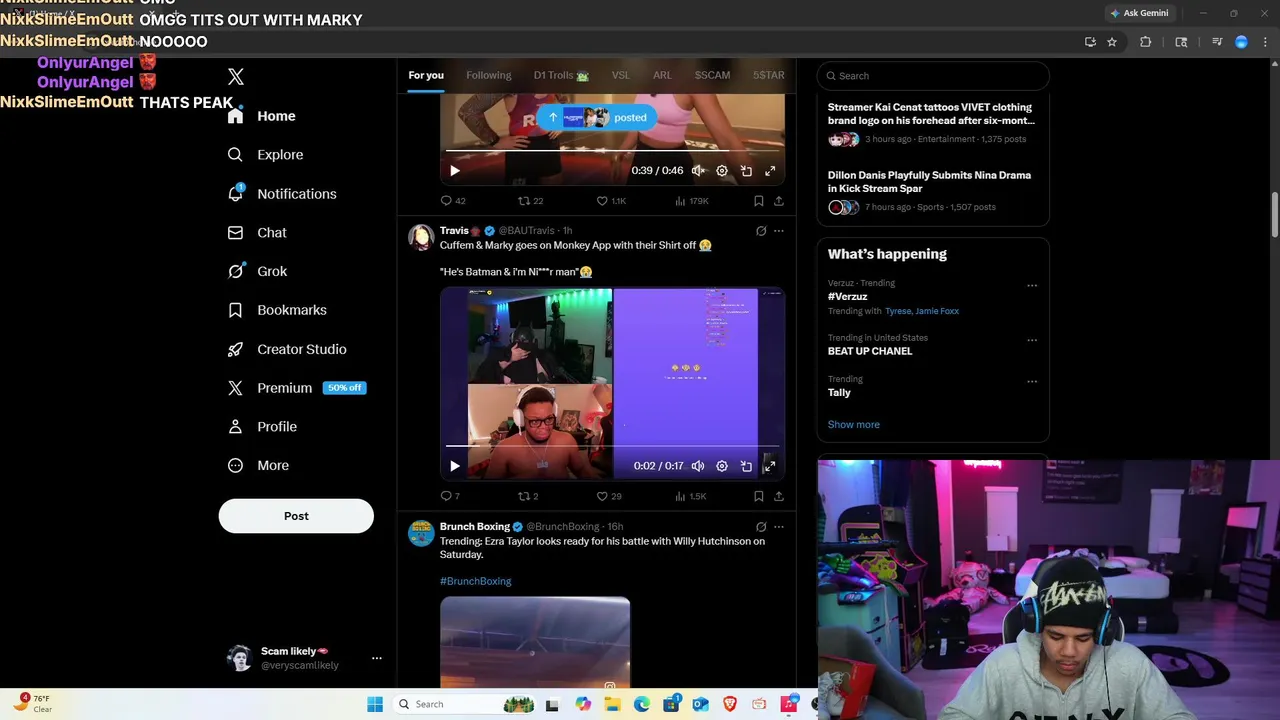Switch to the Following tab
Image resolution: width=1280 pixels, height=720 pixels.
(488, 75)
